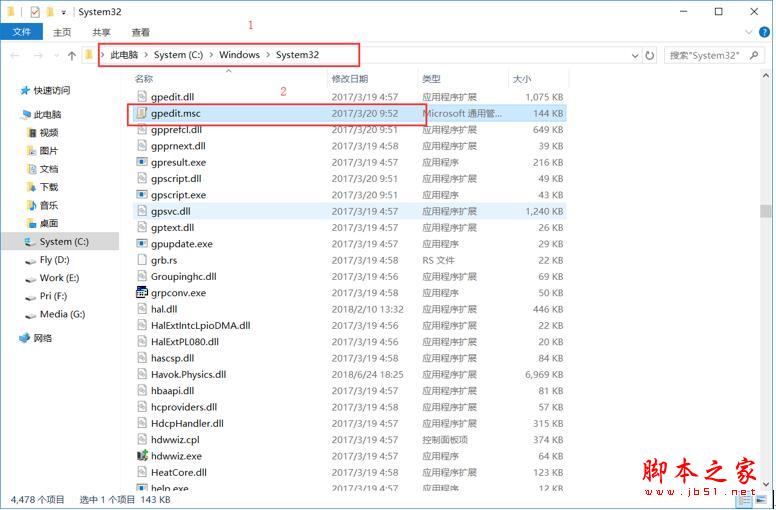Go forward with the right arrow
This screenshot has width=776, height=510.
pos(38,55)
